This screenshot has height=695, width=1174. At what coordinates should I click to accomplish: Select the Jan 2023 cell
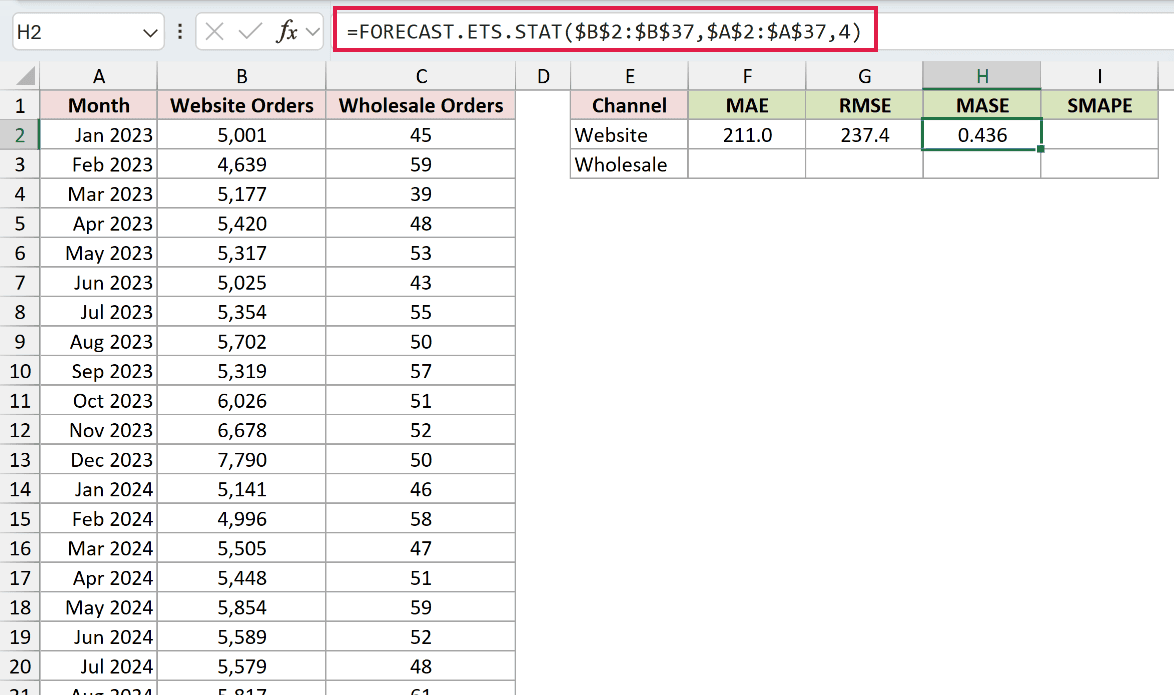pyautogui.click(x=99, y=135)
